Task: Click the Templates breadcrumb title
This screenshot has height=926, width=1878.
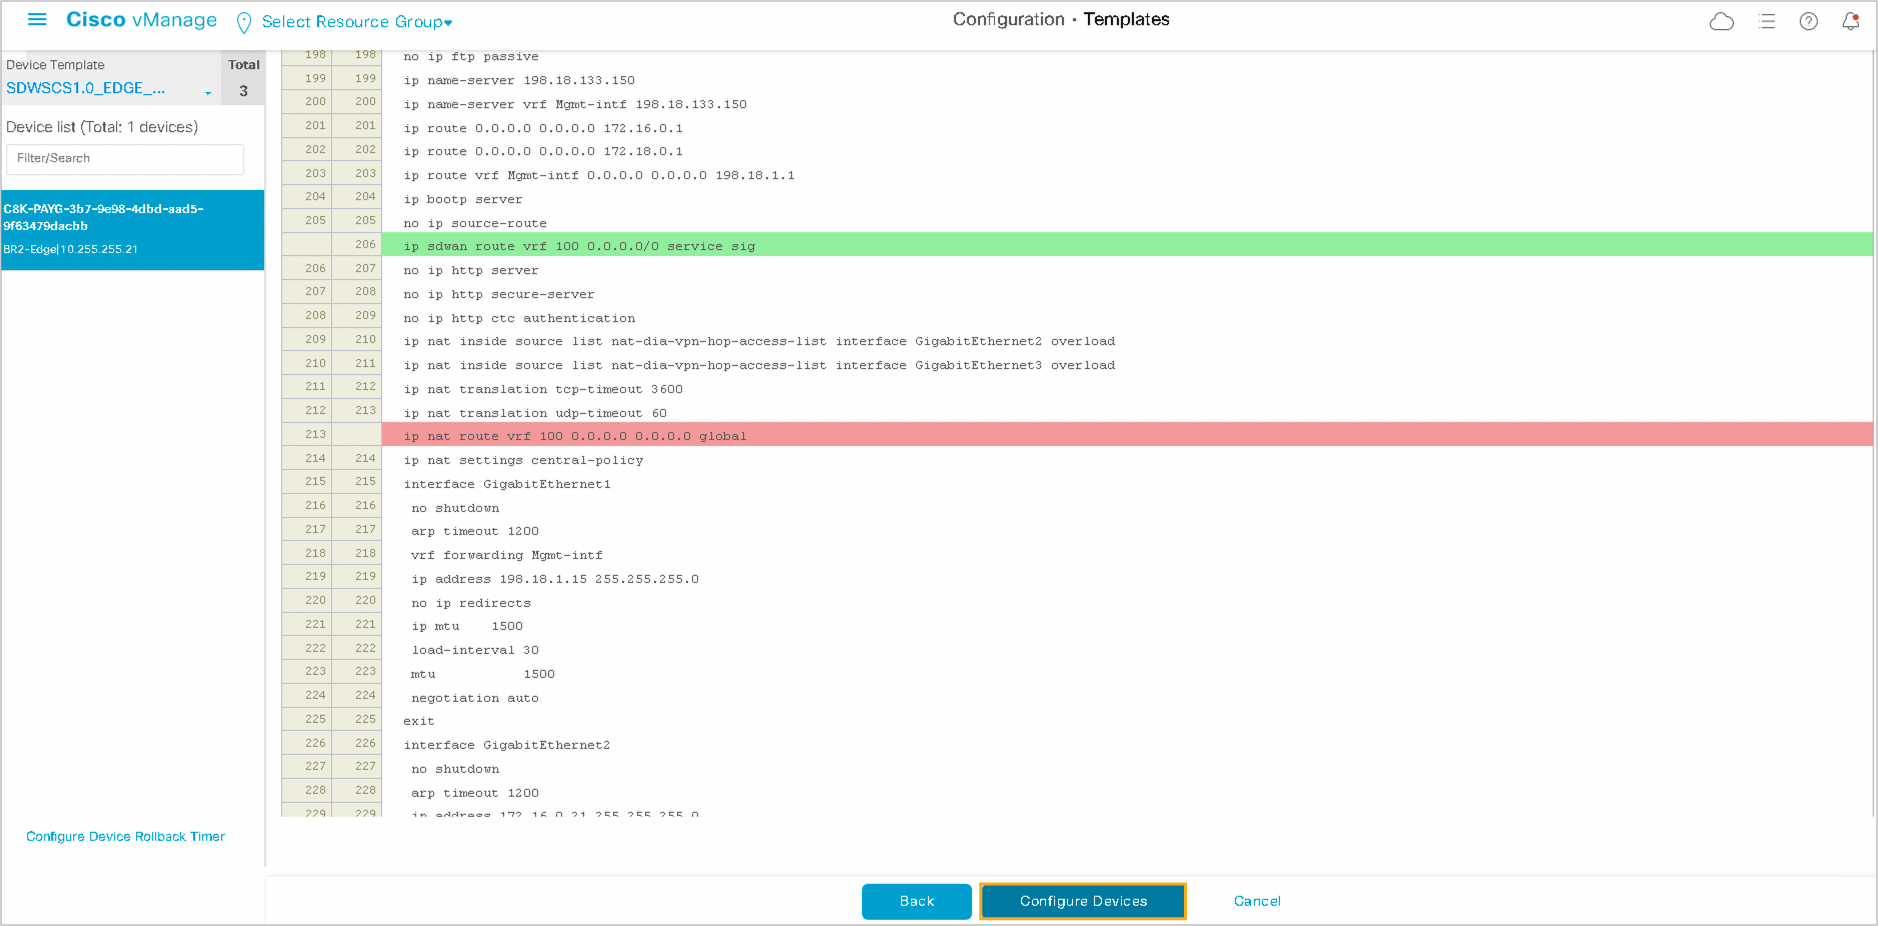Action: coord(1126,19)
